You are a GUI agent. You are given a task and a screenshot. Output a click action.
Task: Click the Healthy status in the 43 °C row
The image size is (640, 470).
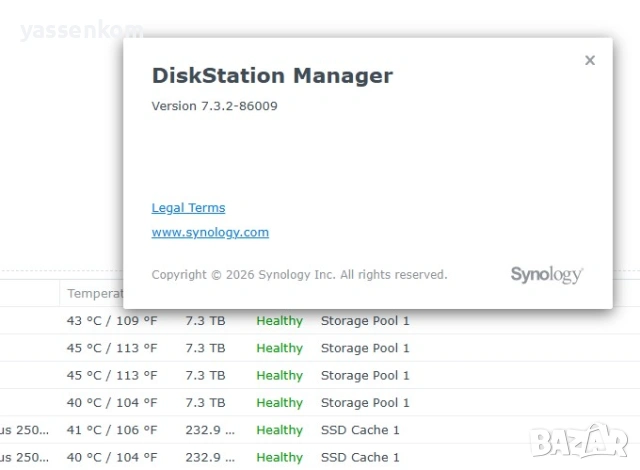click(280, 321)
